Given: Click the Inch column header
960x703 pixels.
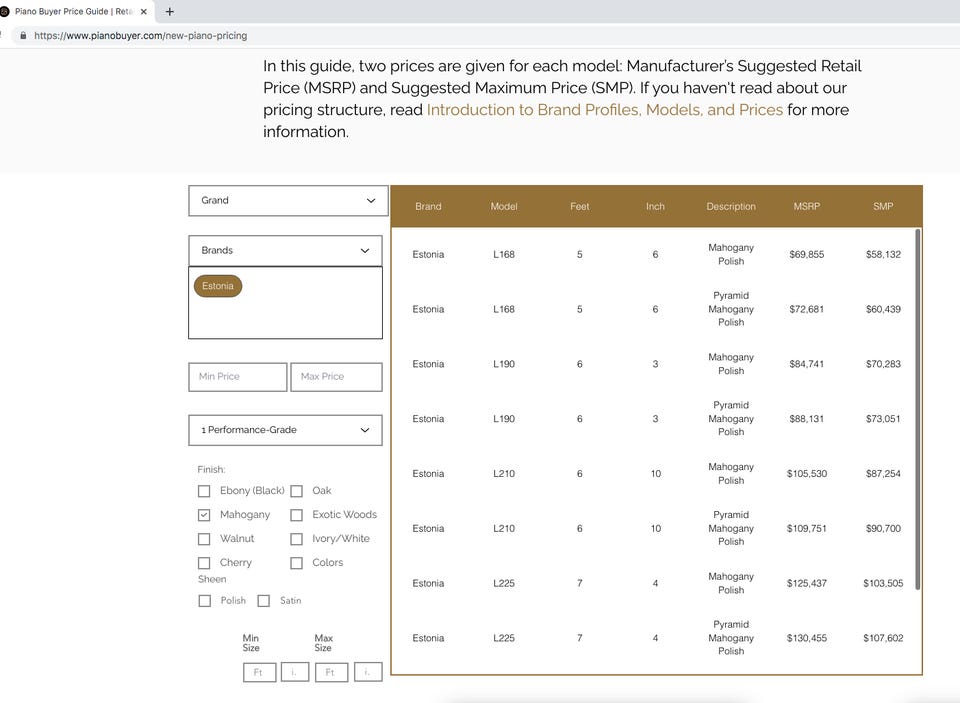Looking at the screenshot, I should 655,206.
